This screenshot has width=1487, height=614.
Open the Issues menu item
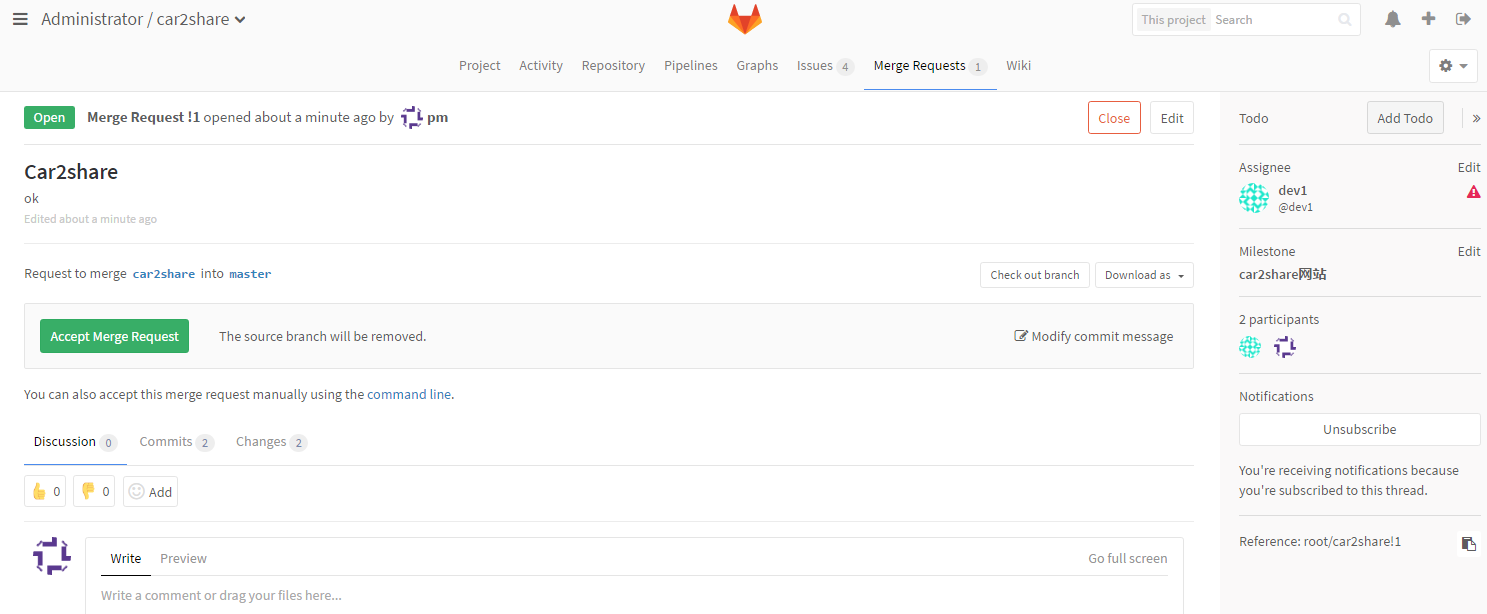click(823, 66)
